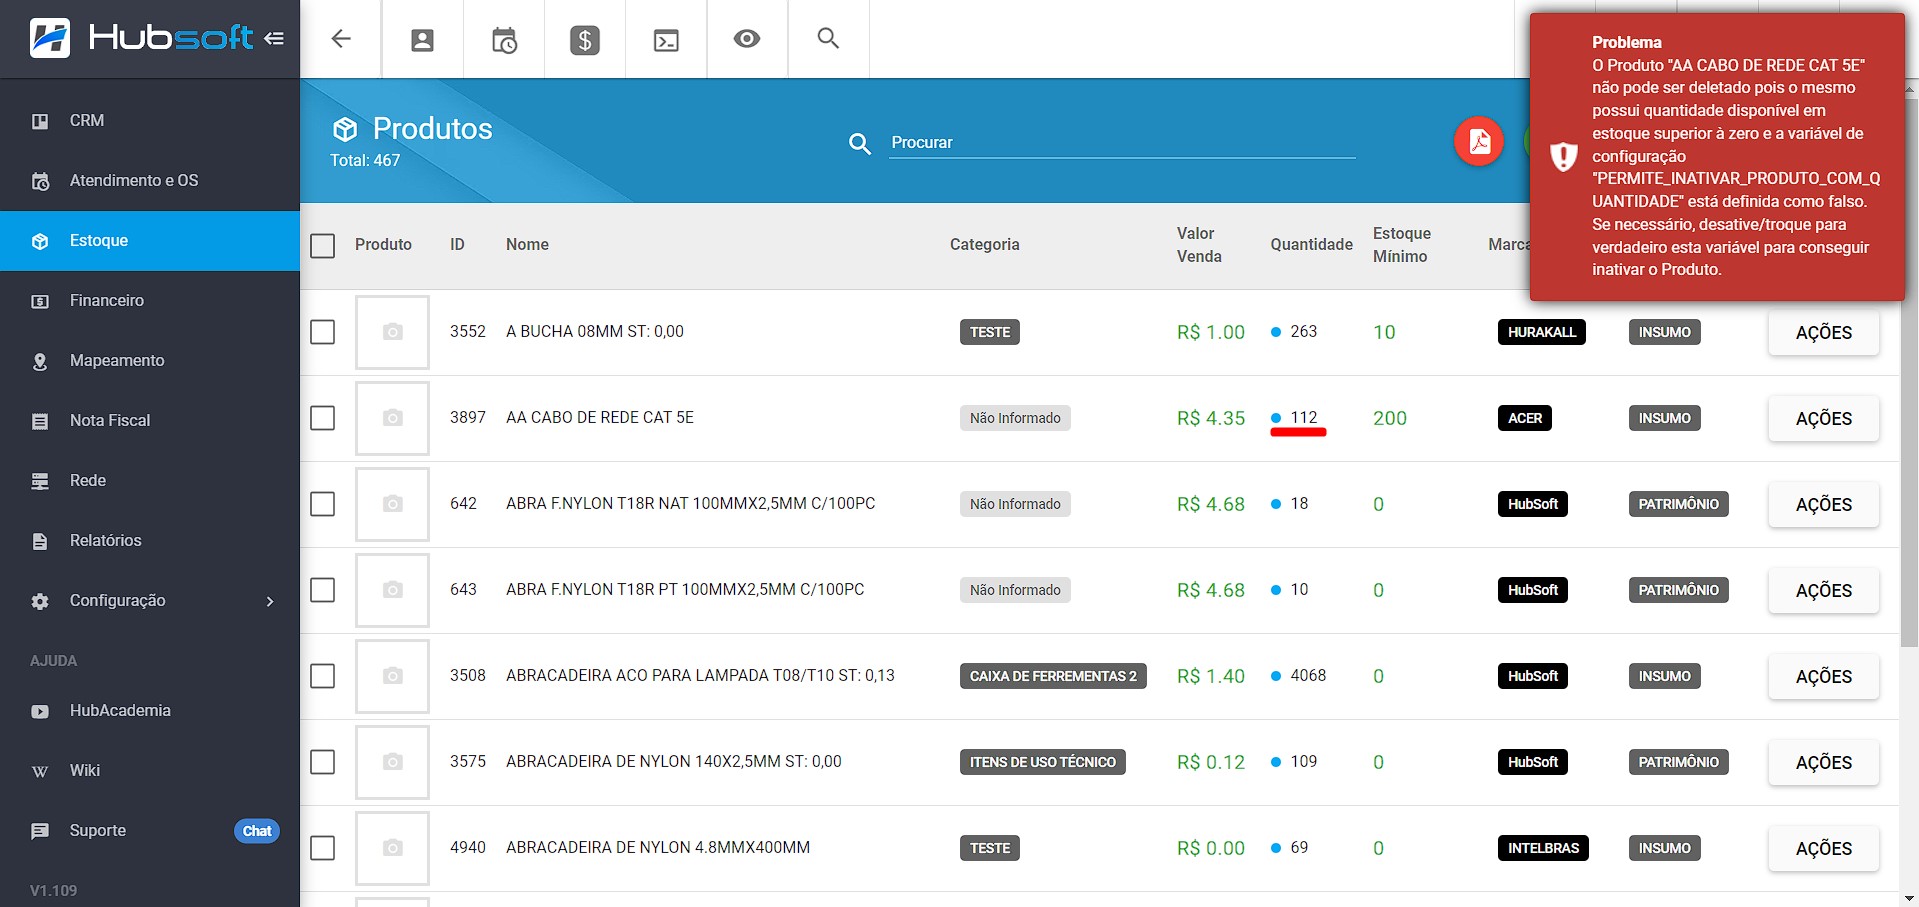Open CRM in the sidebar
The height and width of the screenshot is (907, 1919).
[x=150, y=120]
